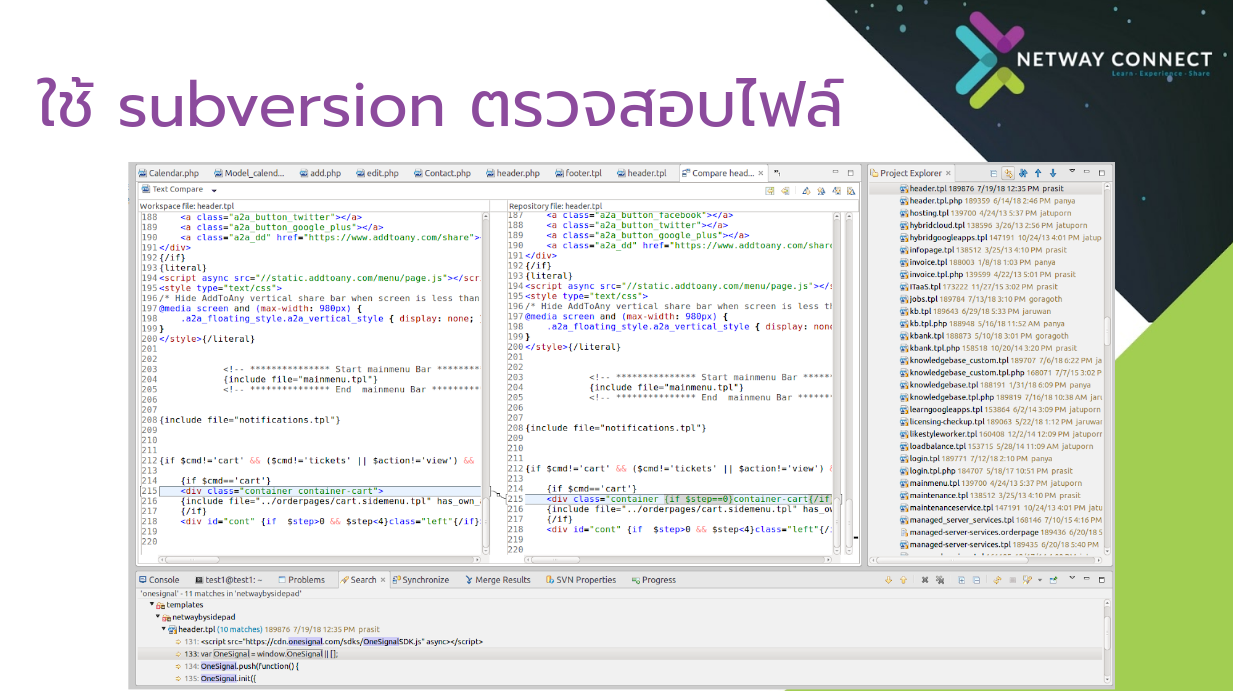Click the leftmost icon in the compare toolbar

point(770,190)
